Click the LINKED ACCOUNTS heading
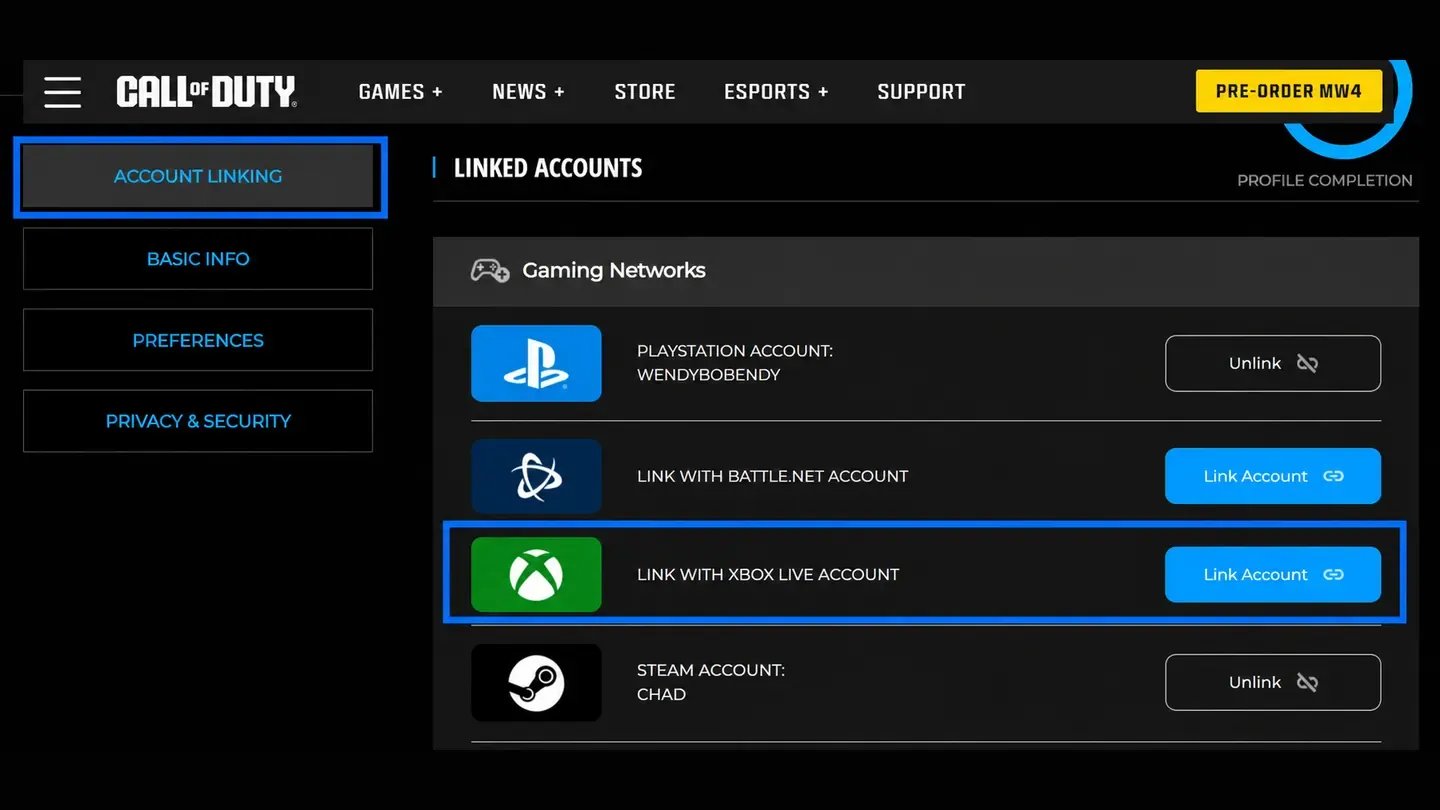The width and height of the screenshot is (1440, 810). click(548, 168)
